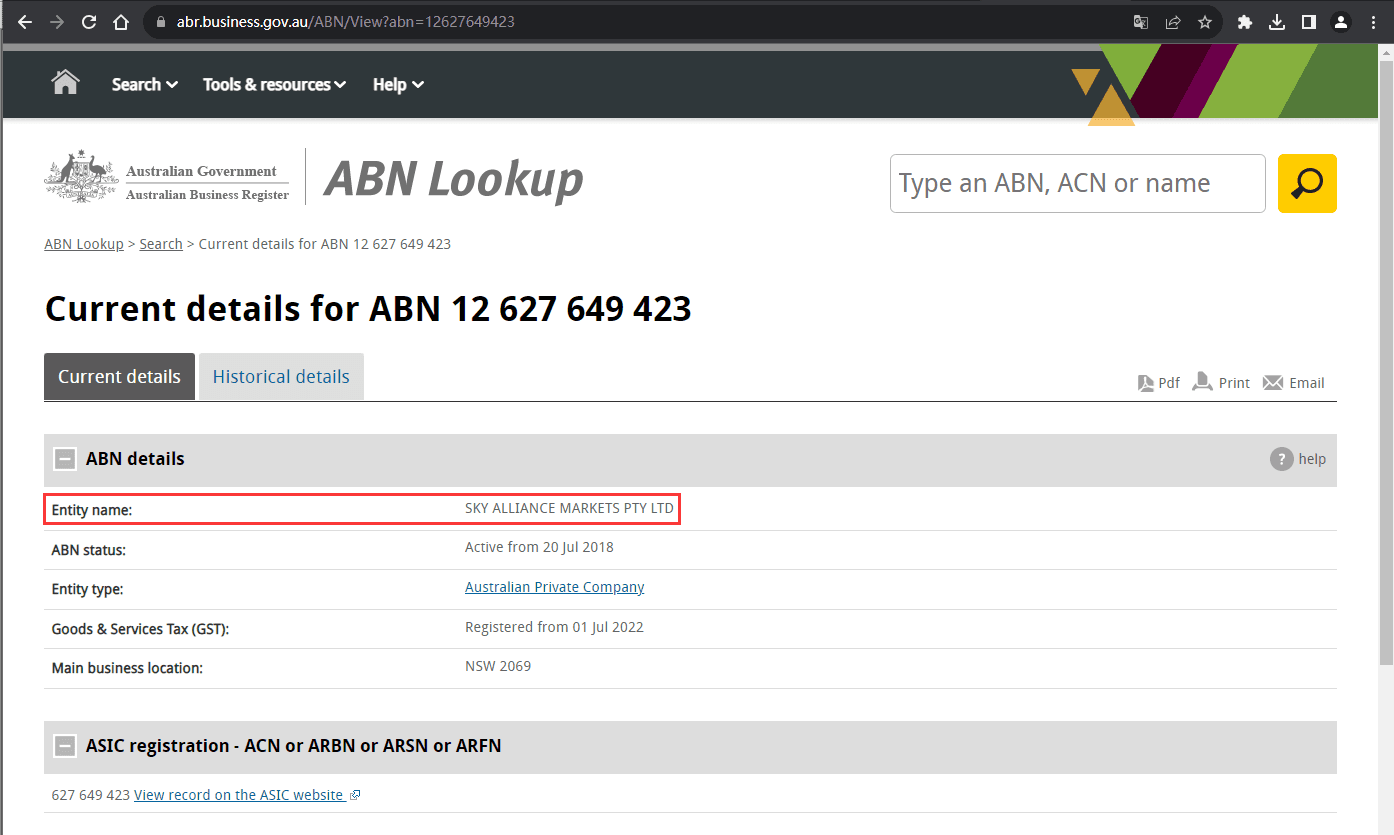1394x835 pixels.
Task: Click Goods & Services Tax (GST) label
Action: (x=141, y=629)
